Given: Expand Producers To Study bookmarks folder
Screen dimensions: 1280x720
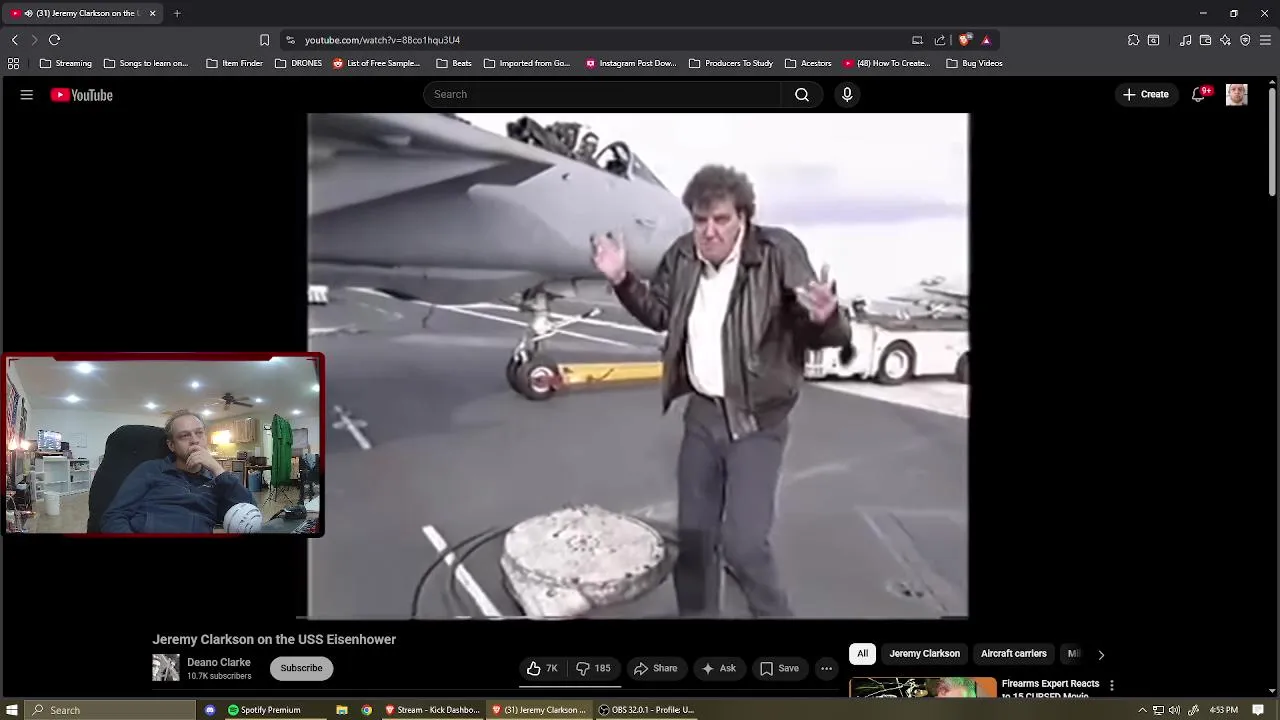Looking at the screenshot, I should point(731,63).
